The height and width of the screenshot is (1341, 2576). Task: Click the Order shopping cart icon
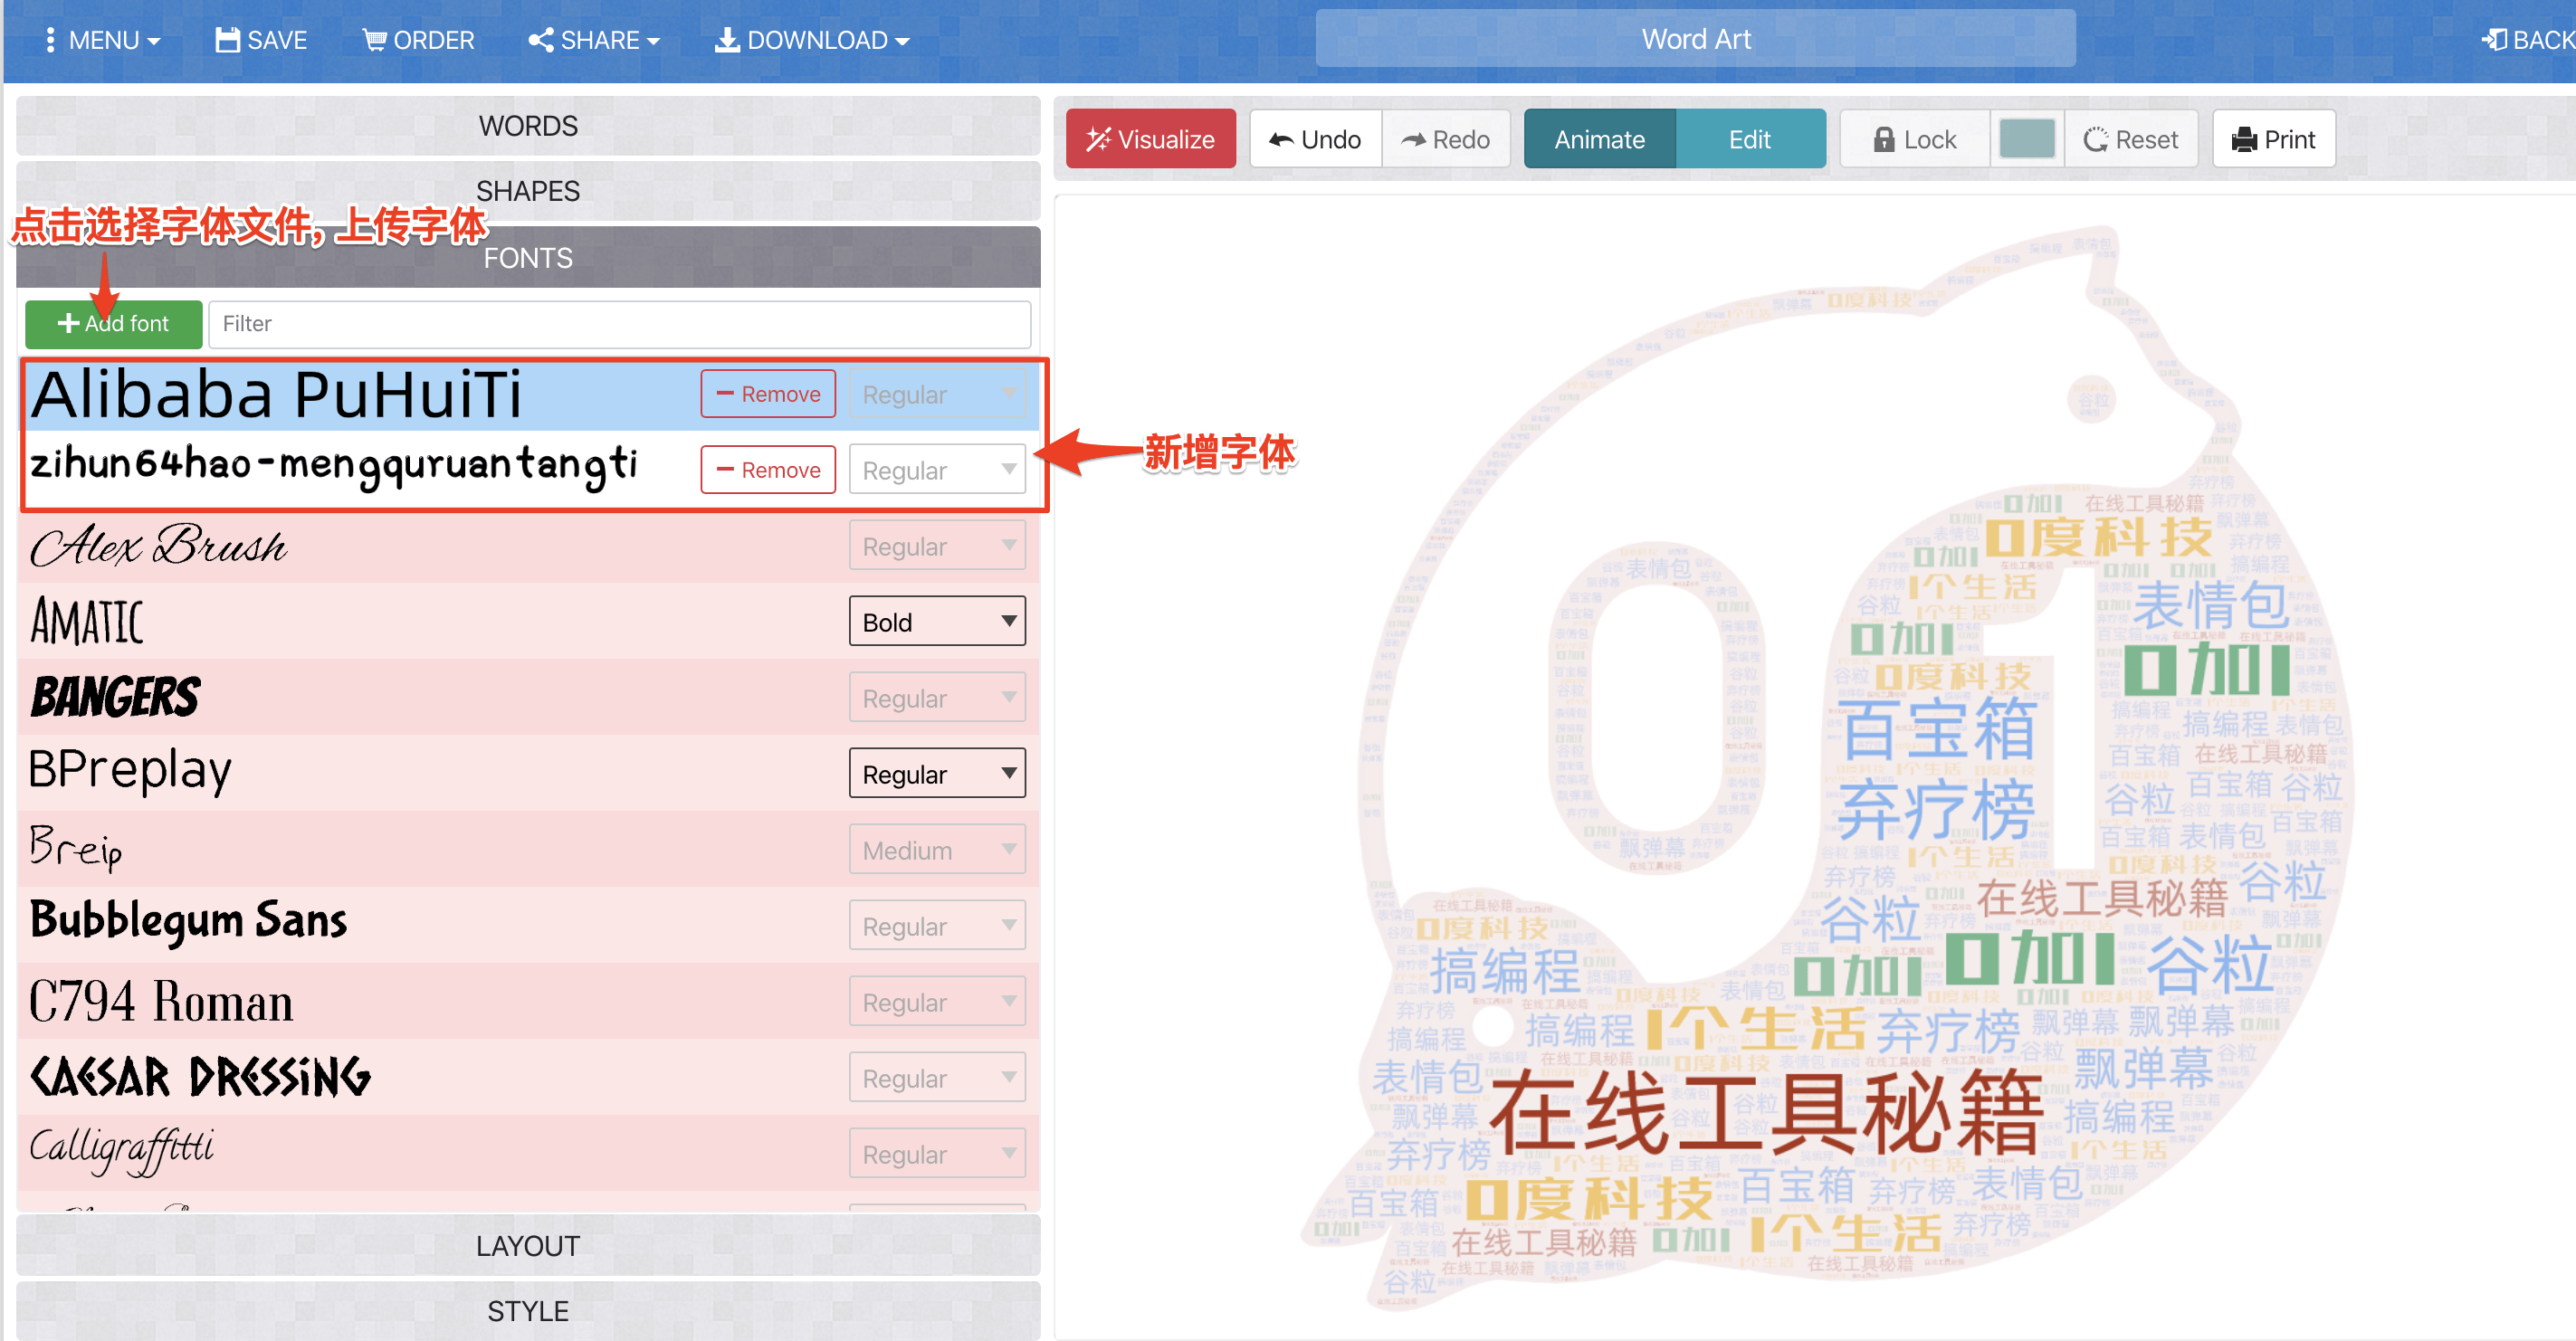(374, 40)
